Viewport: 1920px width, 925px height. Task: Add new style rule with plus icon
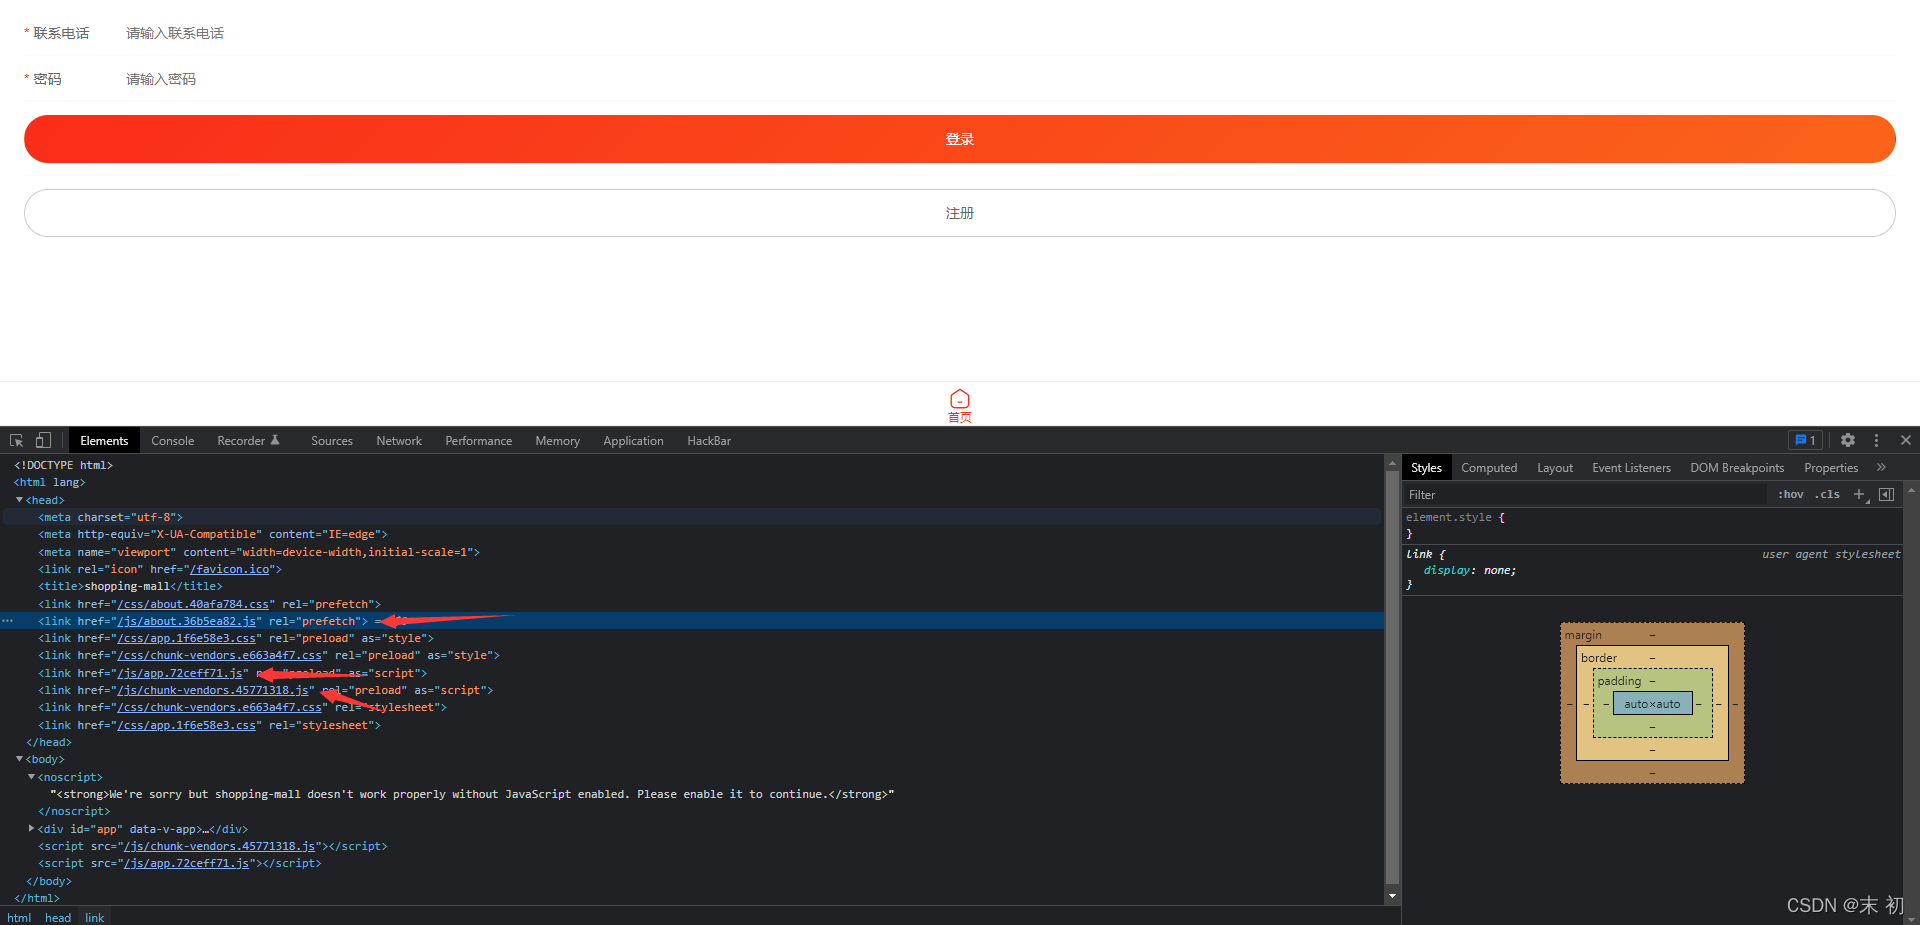(x=1859, y=494)
